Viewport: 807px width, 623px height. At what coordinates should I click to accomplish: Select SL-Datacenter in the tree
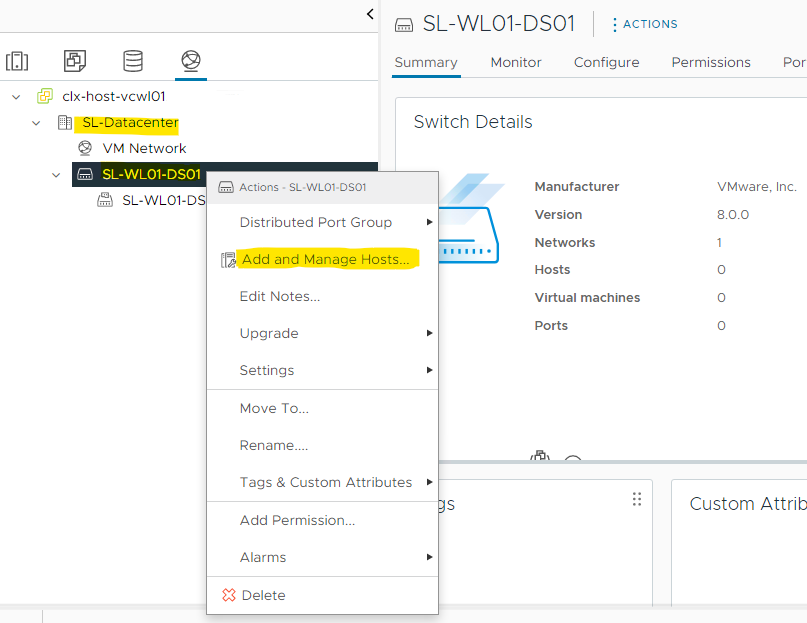[130, 123]
